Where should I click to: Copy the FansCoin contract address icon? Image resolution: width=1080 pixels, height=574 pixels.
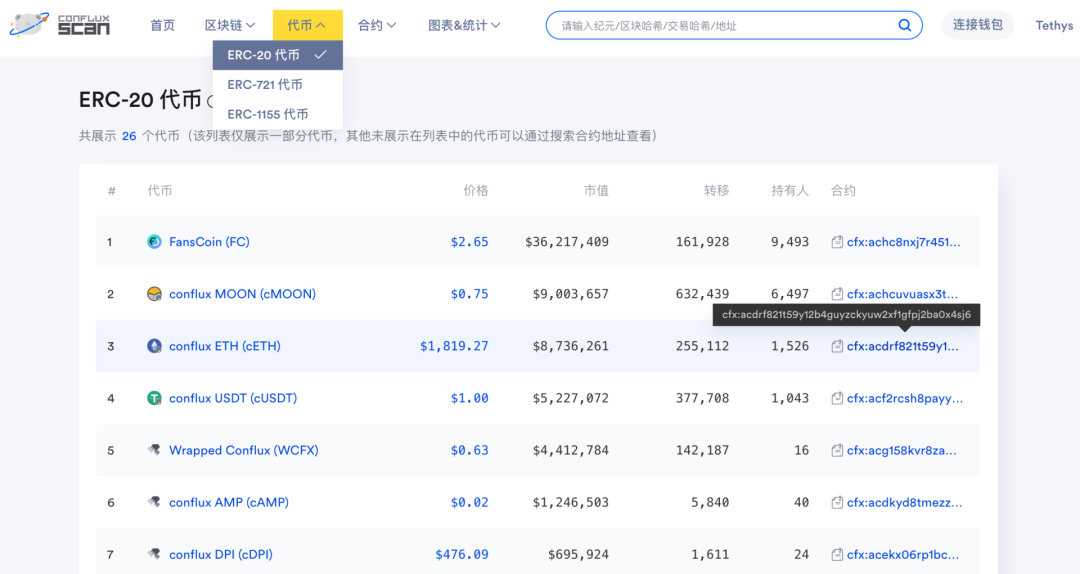pyautogui.click(x=837, y=242)
